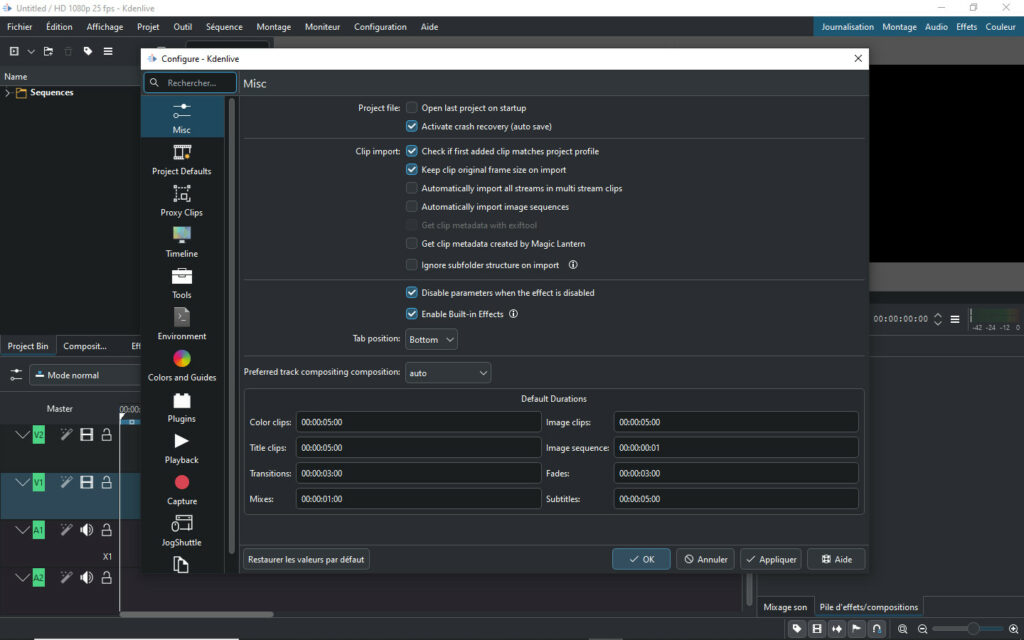Open the Project Defaults category
1024x640 pixels.
182,160
